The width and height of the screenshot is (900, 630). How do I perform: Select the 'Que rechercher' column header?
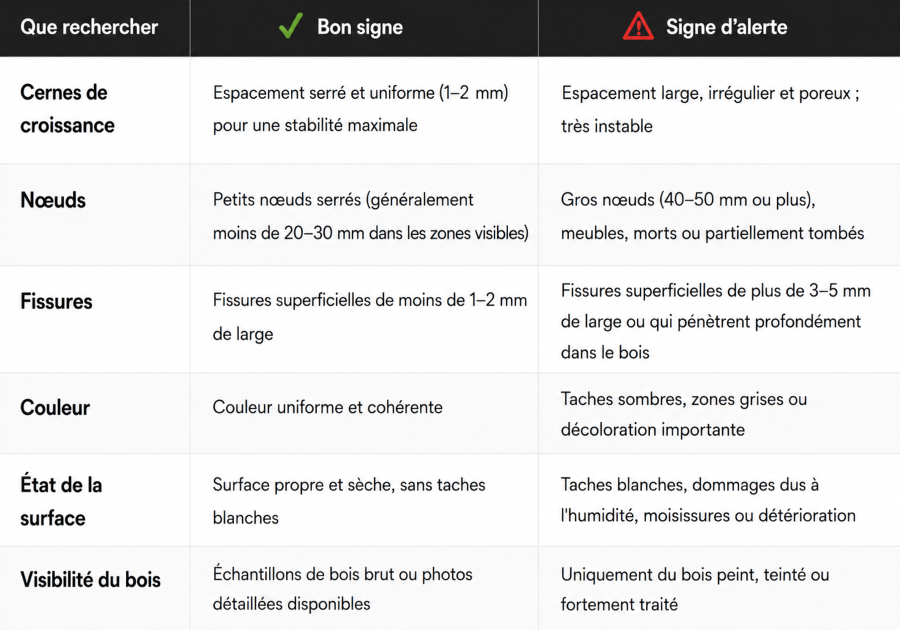click(89, 27)
